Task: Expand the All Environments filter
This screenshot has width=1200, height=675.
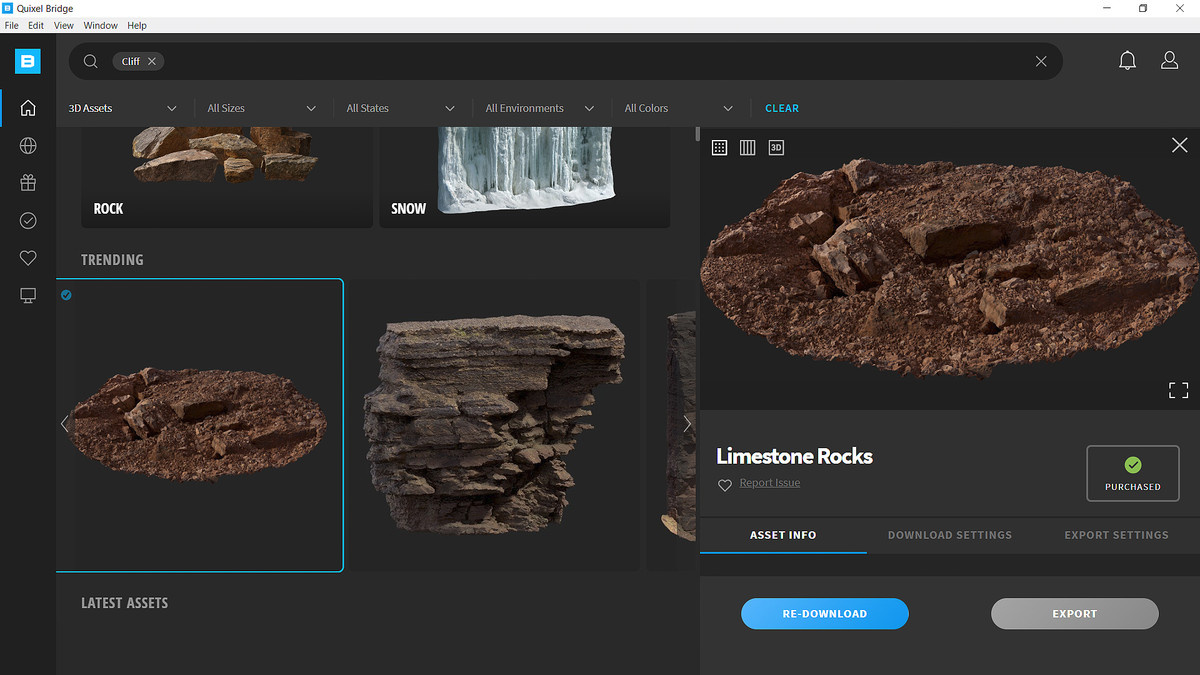Action: pos(540,108)
